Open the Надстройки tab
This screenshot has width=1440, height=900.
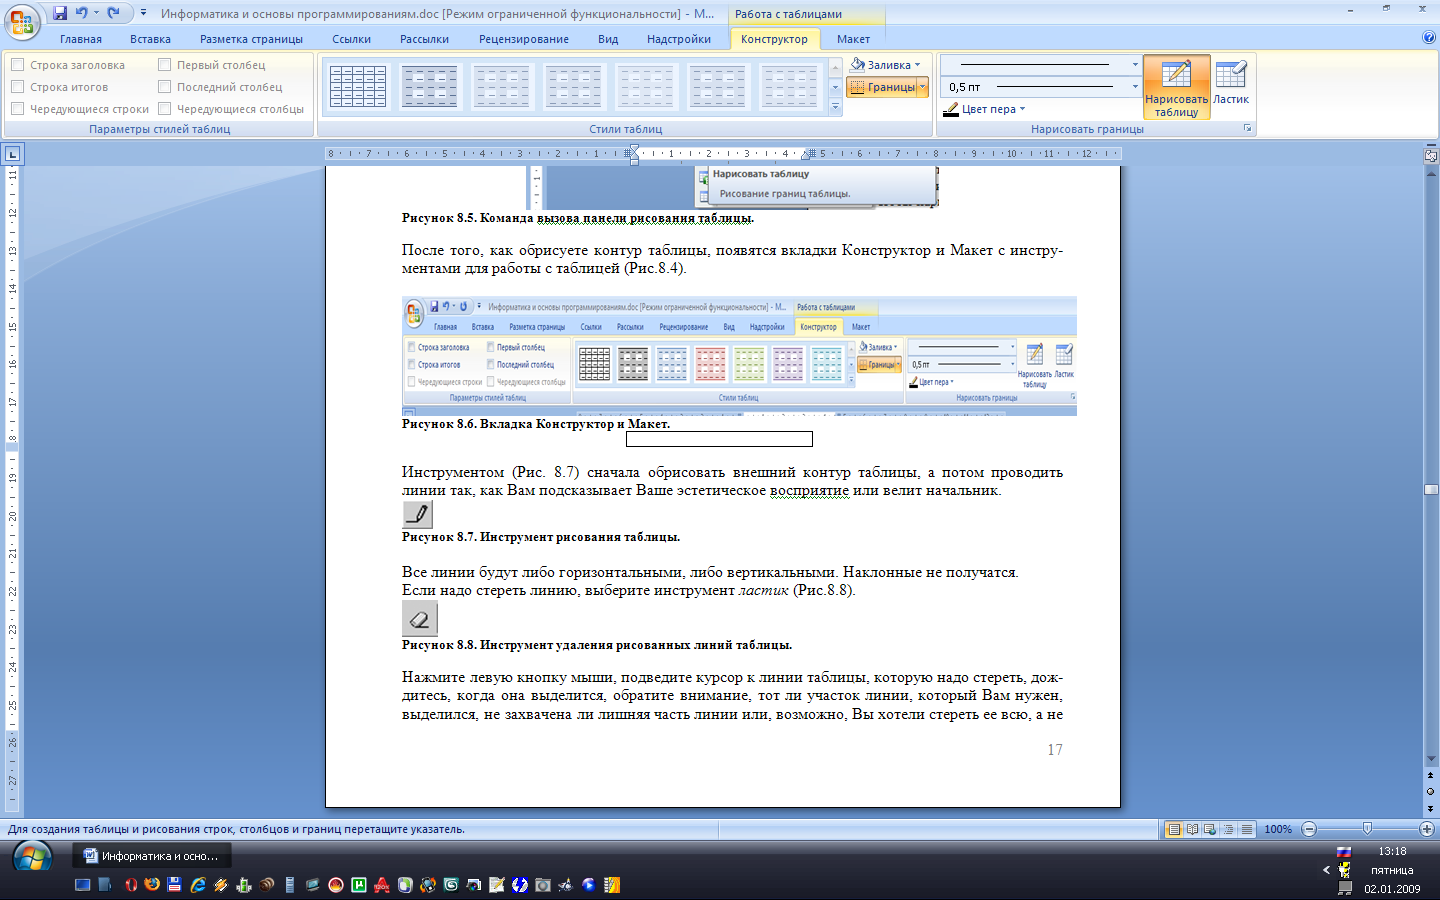[679, 39]
